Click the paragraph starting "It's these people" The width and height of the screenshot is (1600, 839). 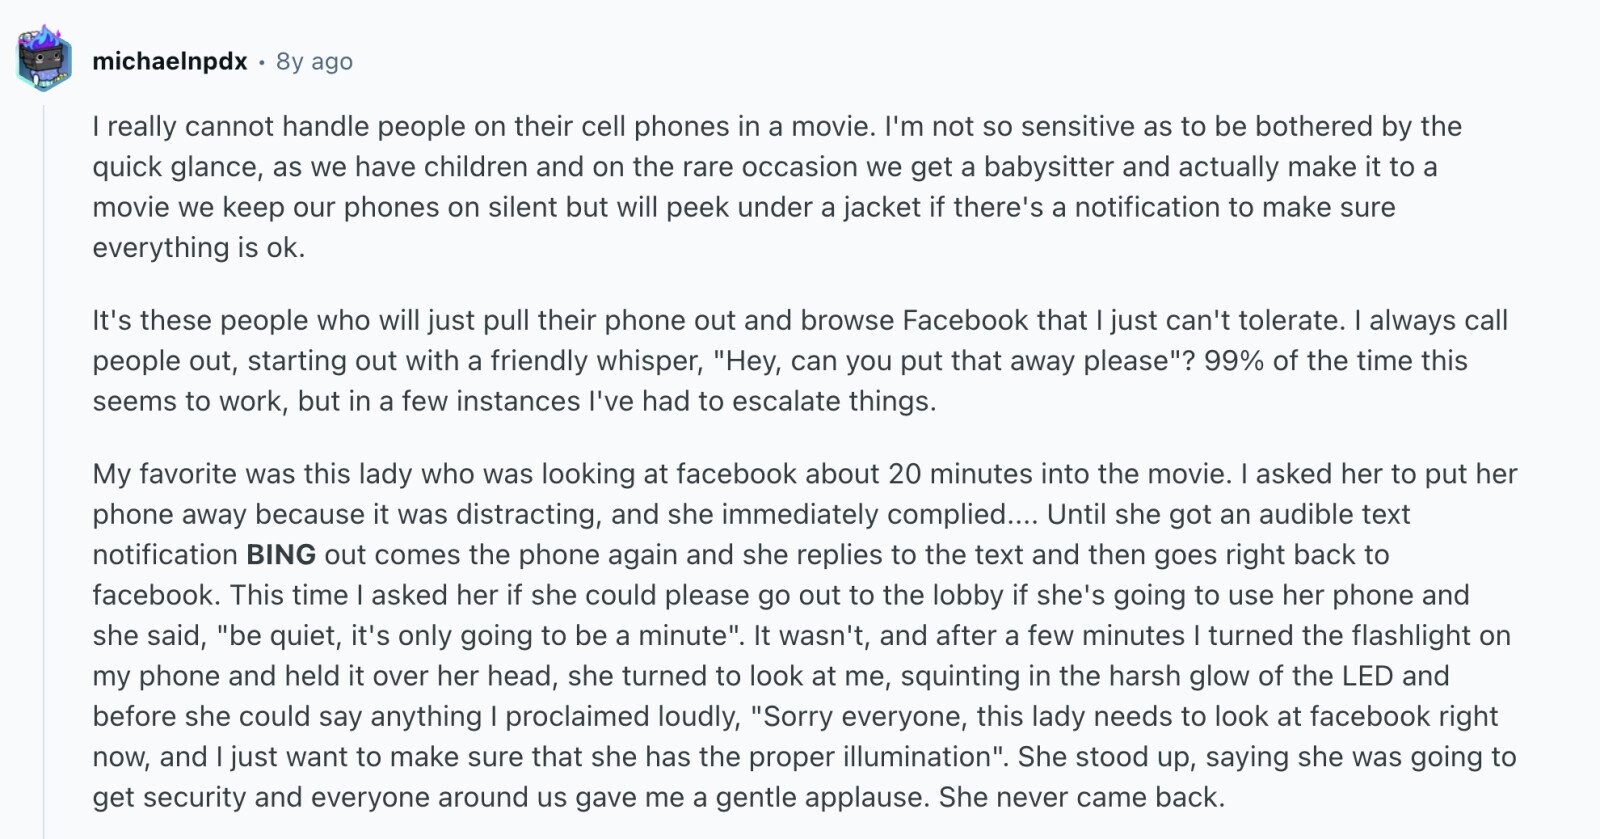tap(800, 360)
